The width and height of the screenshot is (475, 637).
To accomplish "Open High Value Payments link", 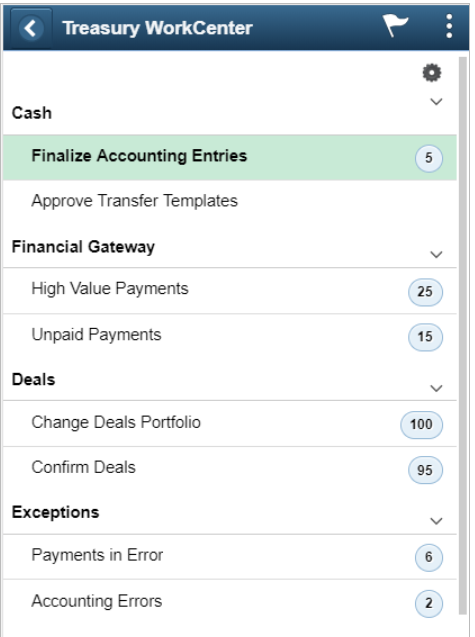I will point(110,289).
